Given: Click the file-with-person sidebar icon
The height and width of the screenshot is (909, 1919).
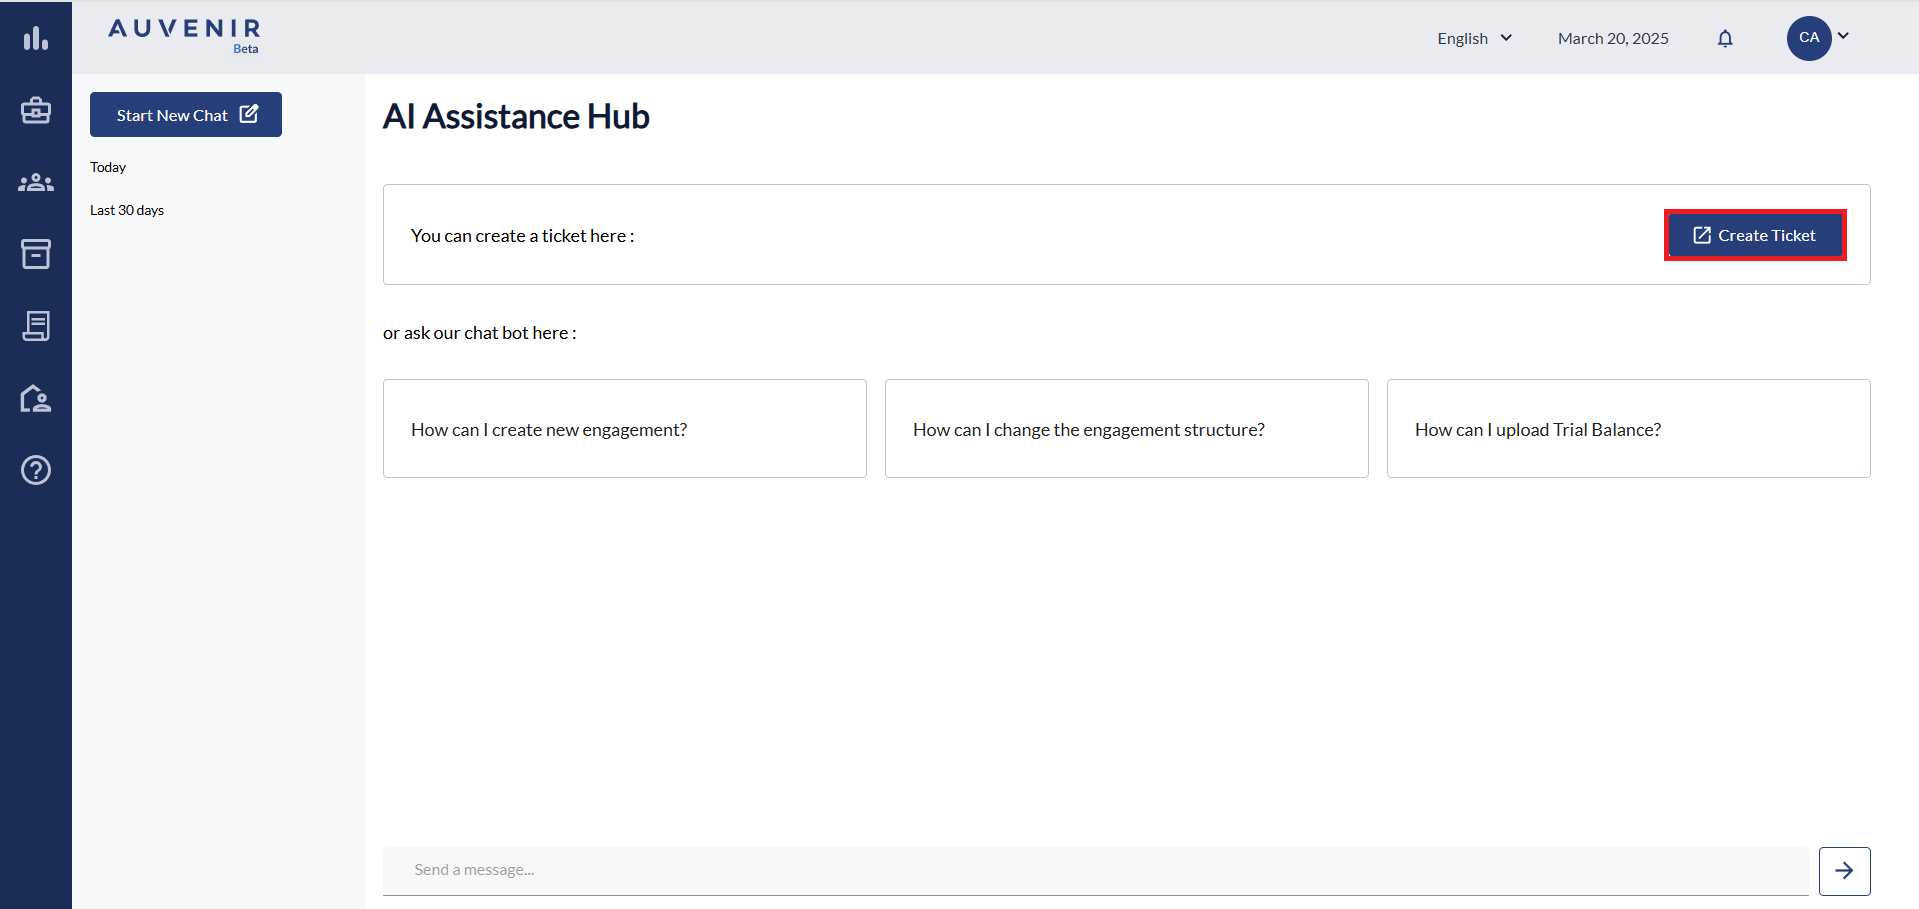Looking at the screenshot, I should pyautogui.click(x=36, y=399).
